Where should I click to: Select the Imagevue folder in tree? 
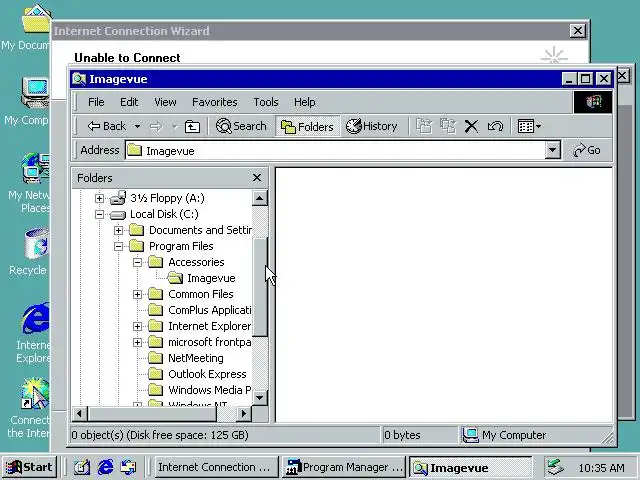[x=211, y=278]
